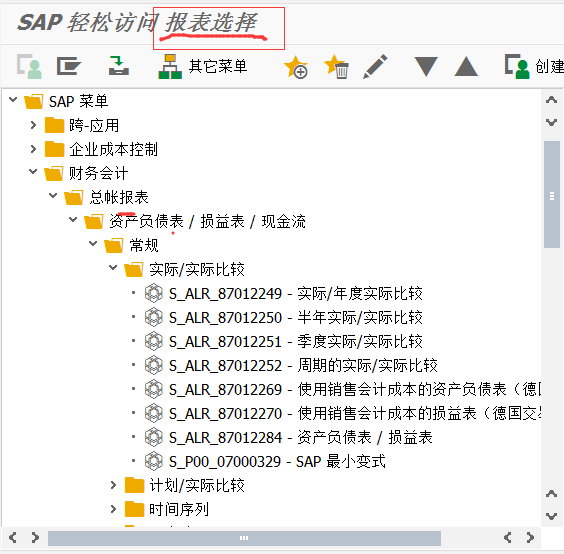Image resolution: width=564 pixels, height=554 pixels.
Task: Move favorite up triangle icon
Action: (466, 67)
